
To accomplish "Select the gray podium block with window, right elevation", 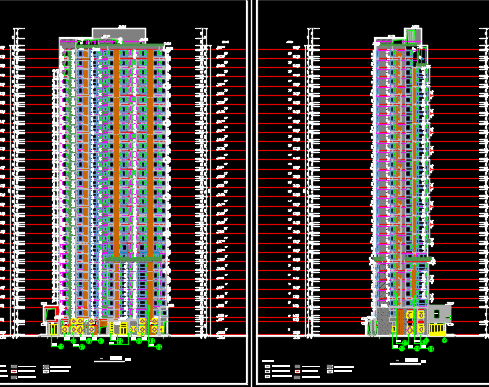I will click(440, 313).
